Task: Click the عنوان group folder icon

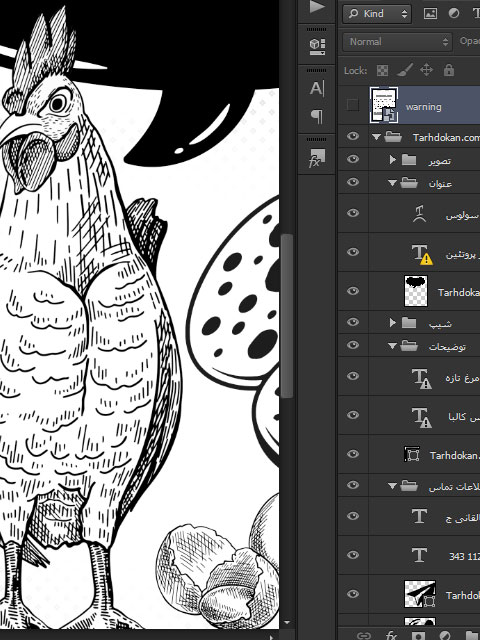Action: (x=409, y=183)
